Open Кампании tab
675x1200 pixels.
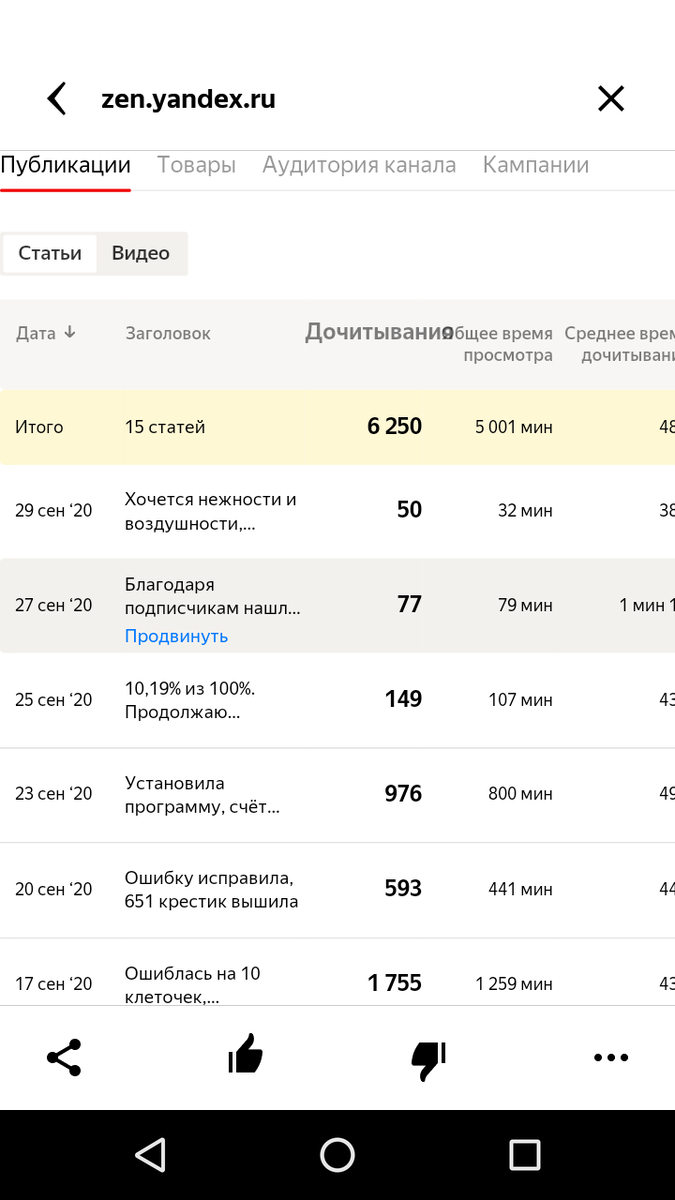pos(536,165)
